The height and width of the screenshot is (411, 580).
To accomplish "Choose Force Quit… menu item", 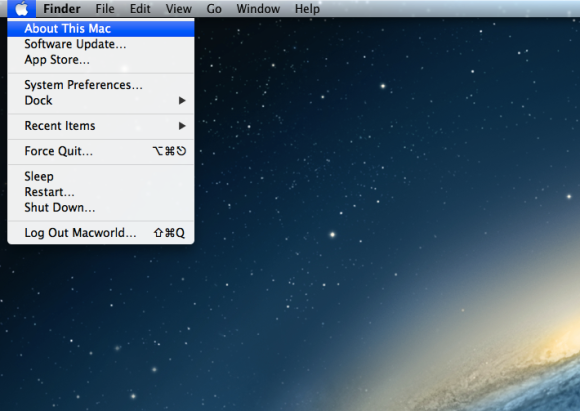I will click(x=101, y=151).
